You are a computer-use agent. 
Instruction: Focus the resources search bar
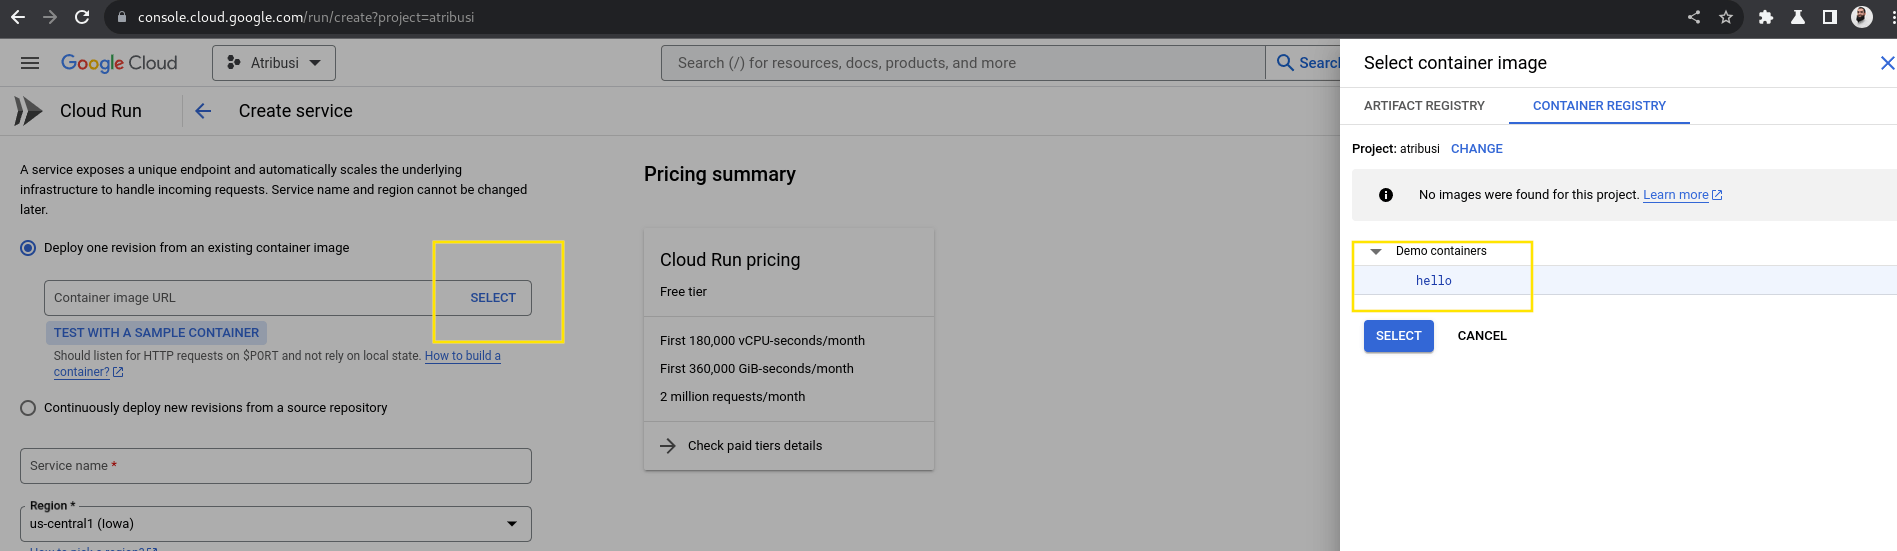coord(963,63)
